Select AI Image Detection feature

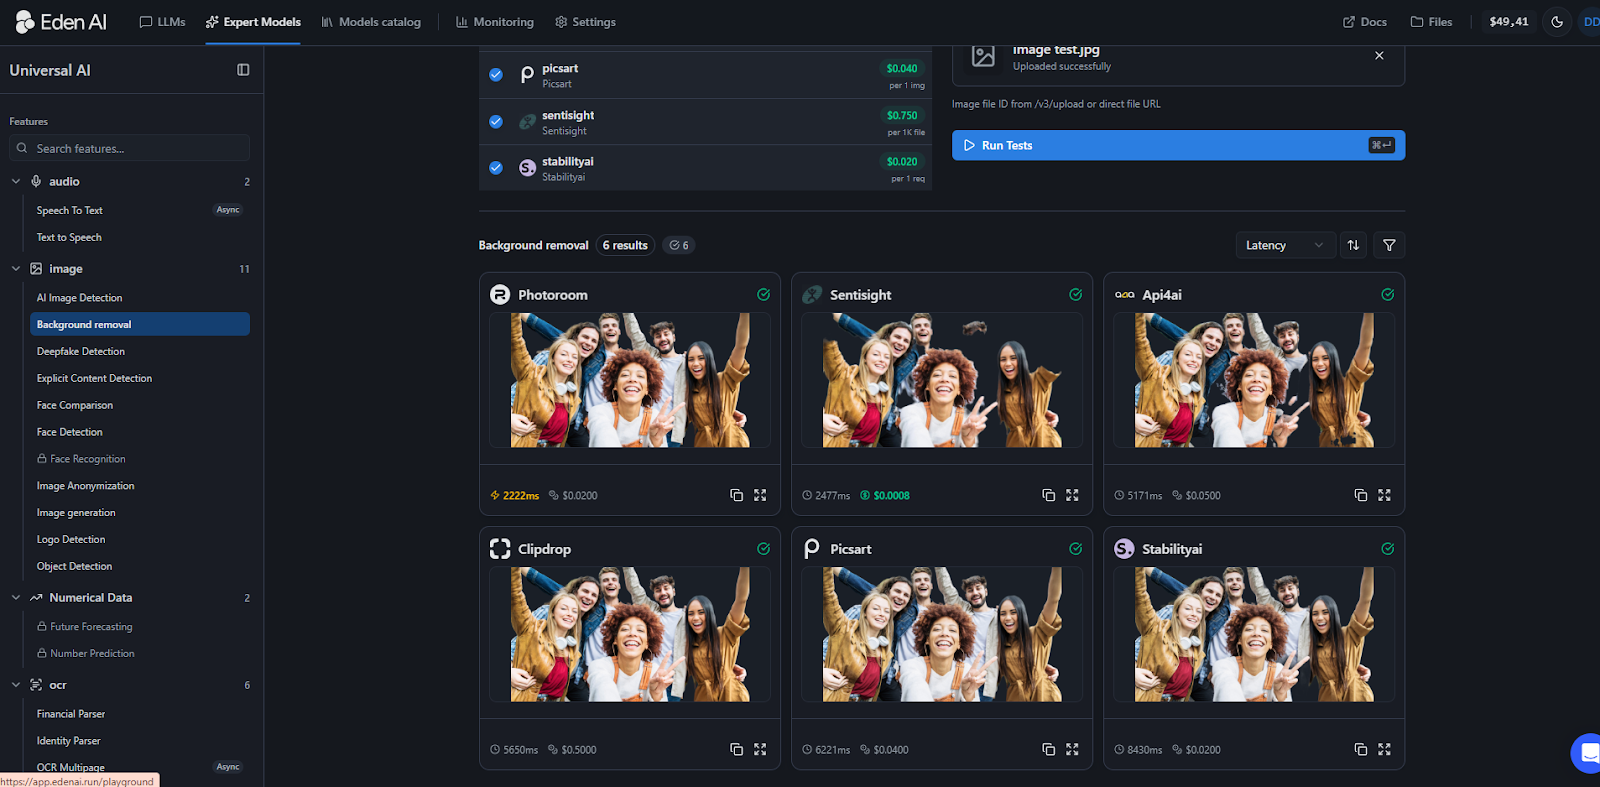coord(80,298)
